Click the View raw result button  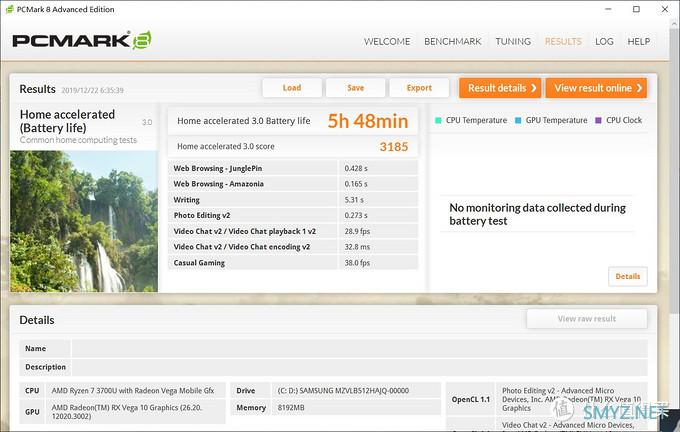click(587, 319)
